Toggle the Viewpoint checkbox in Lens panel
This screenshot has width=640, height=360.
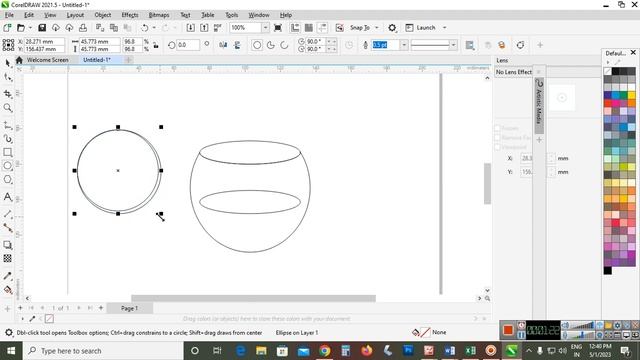click(498, 147)
